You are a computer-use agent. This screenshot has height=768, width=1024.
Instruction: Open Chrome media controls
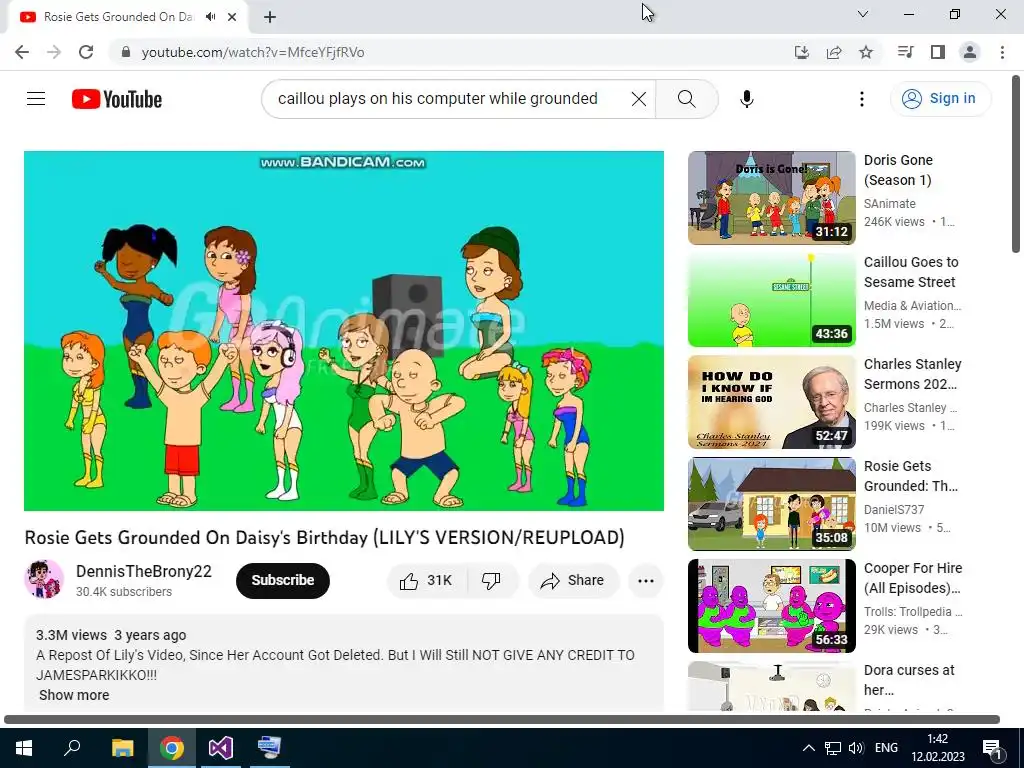pyautogui.click(x=905, y=52)
